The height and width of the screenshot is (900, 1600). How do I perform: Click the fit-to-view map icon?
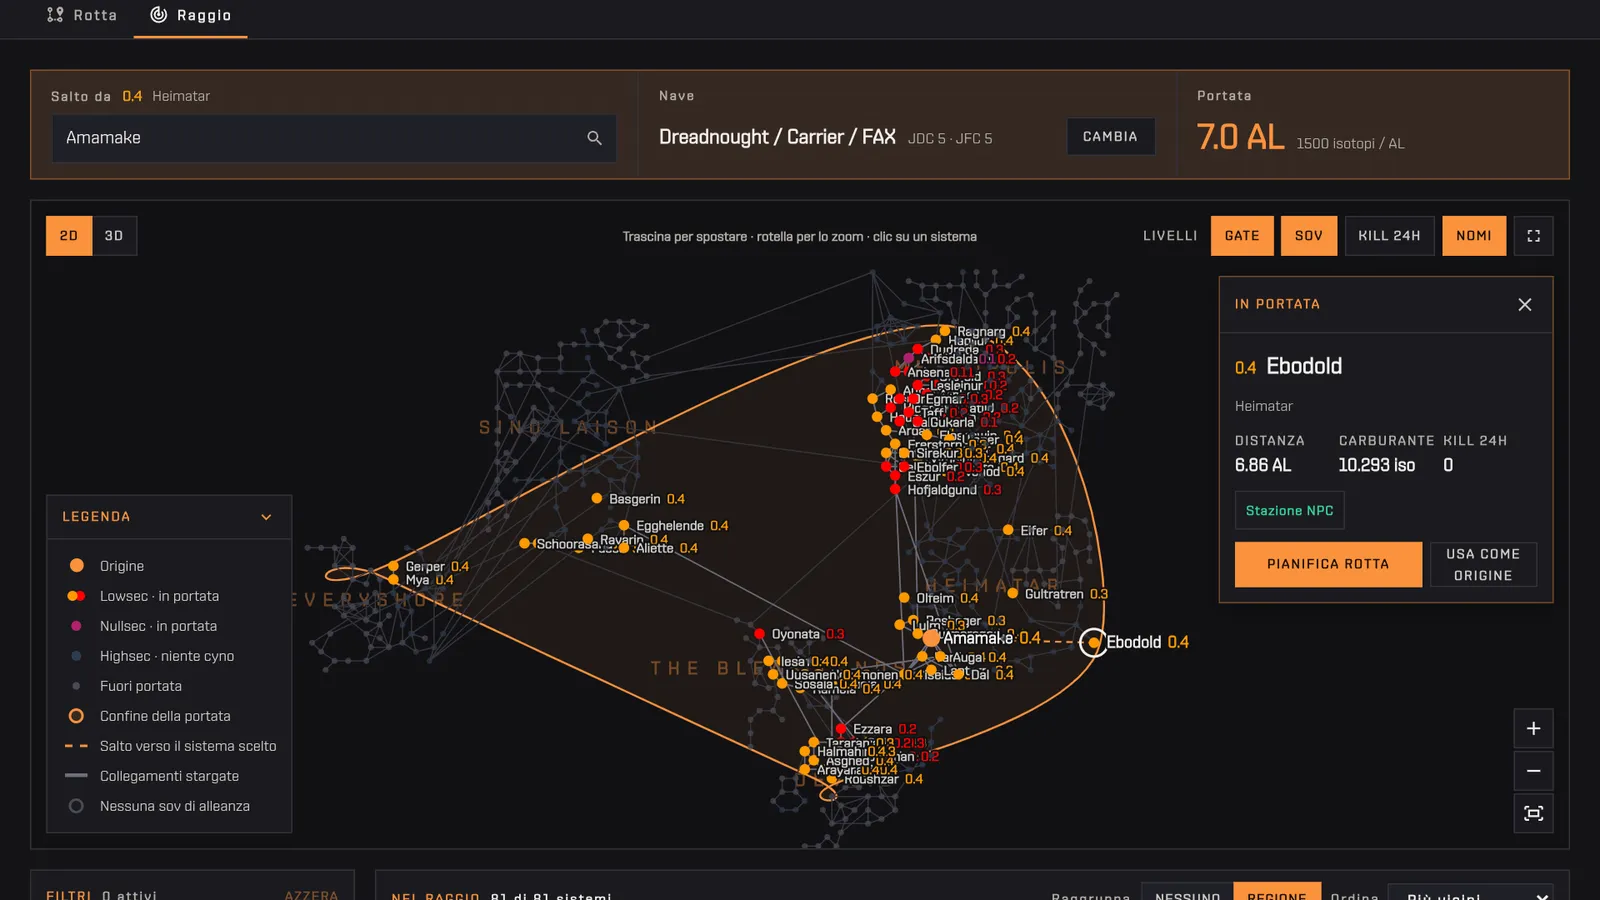click(x=1533, y=813)
